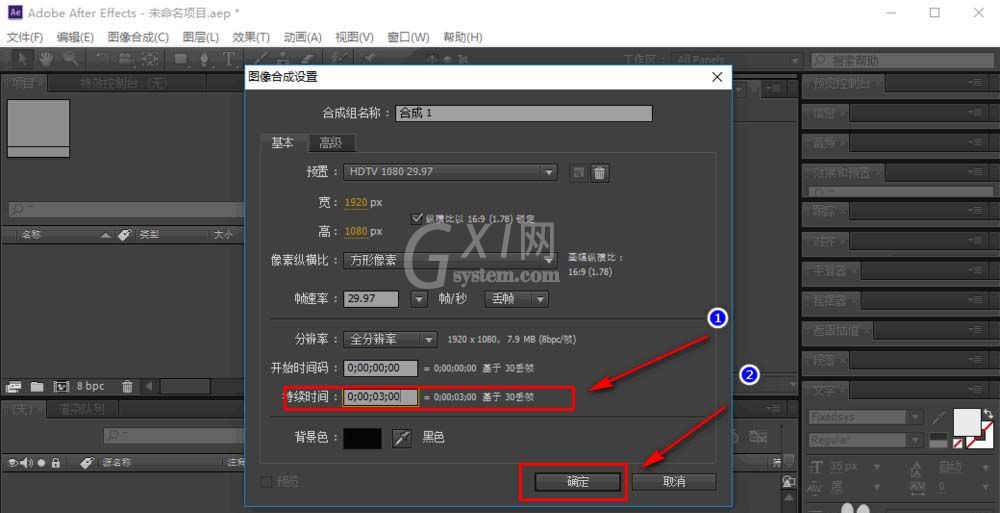
Task: Click the text eyedropper in the 文字 panel
Action: pyautogui.click(x=939, y=417)
